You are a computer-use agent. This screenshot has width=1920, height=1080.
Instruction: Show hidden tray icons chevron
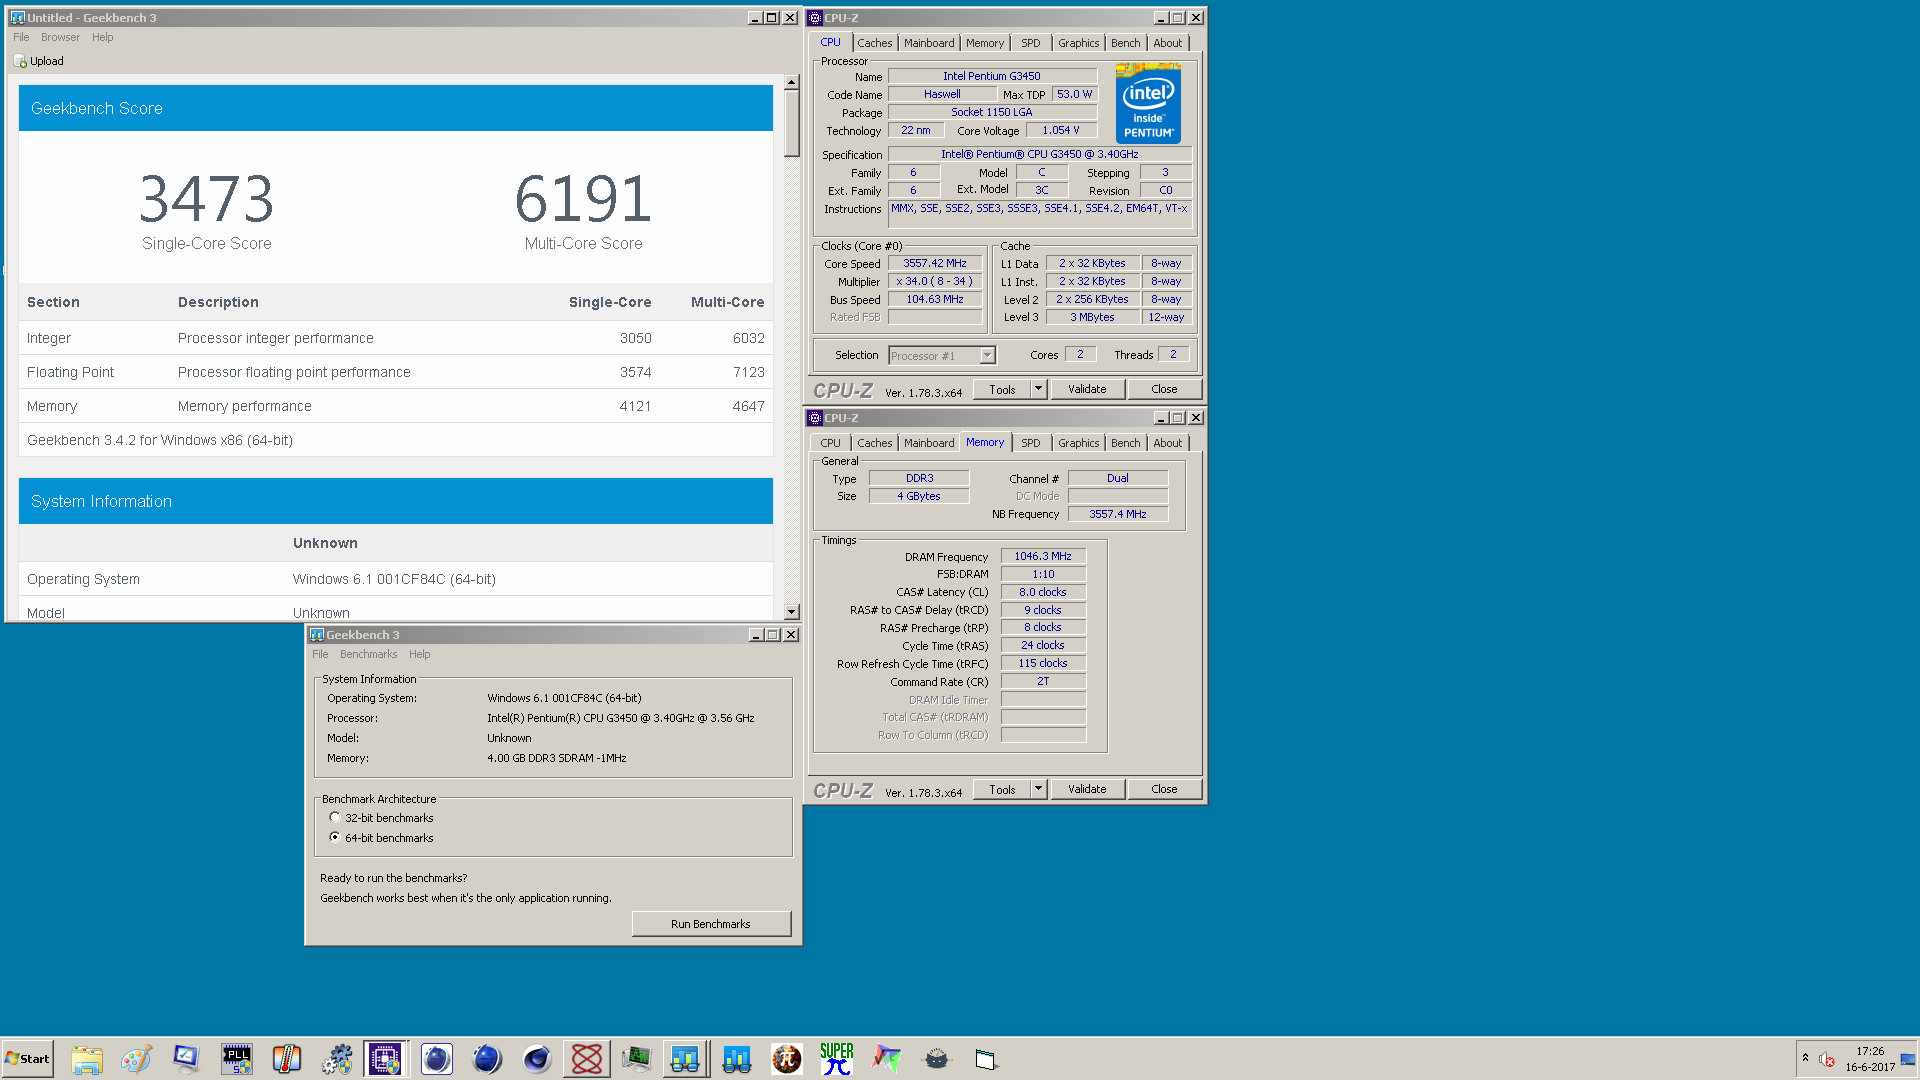1805,1058
